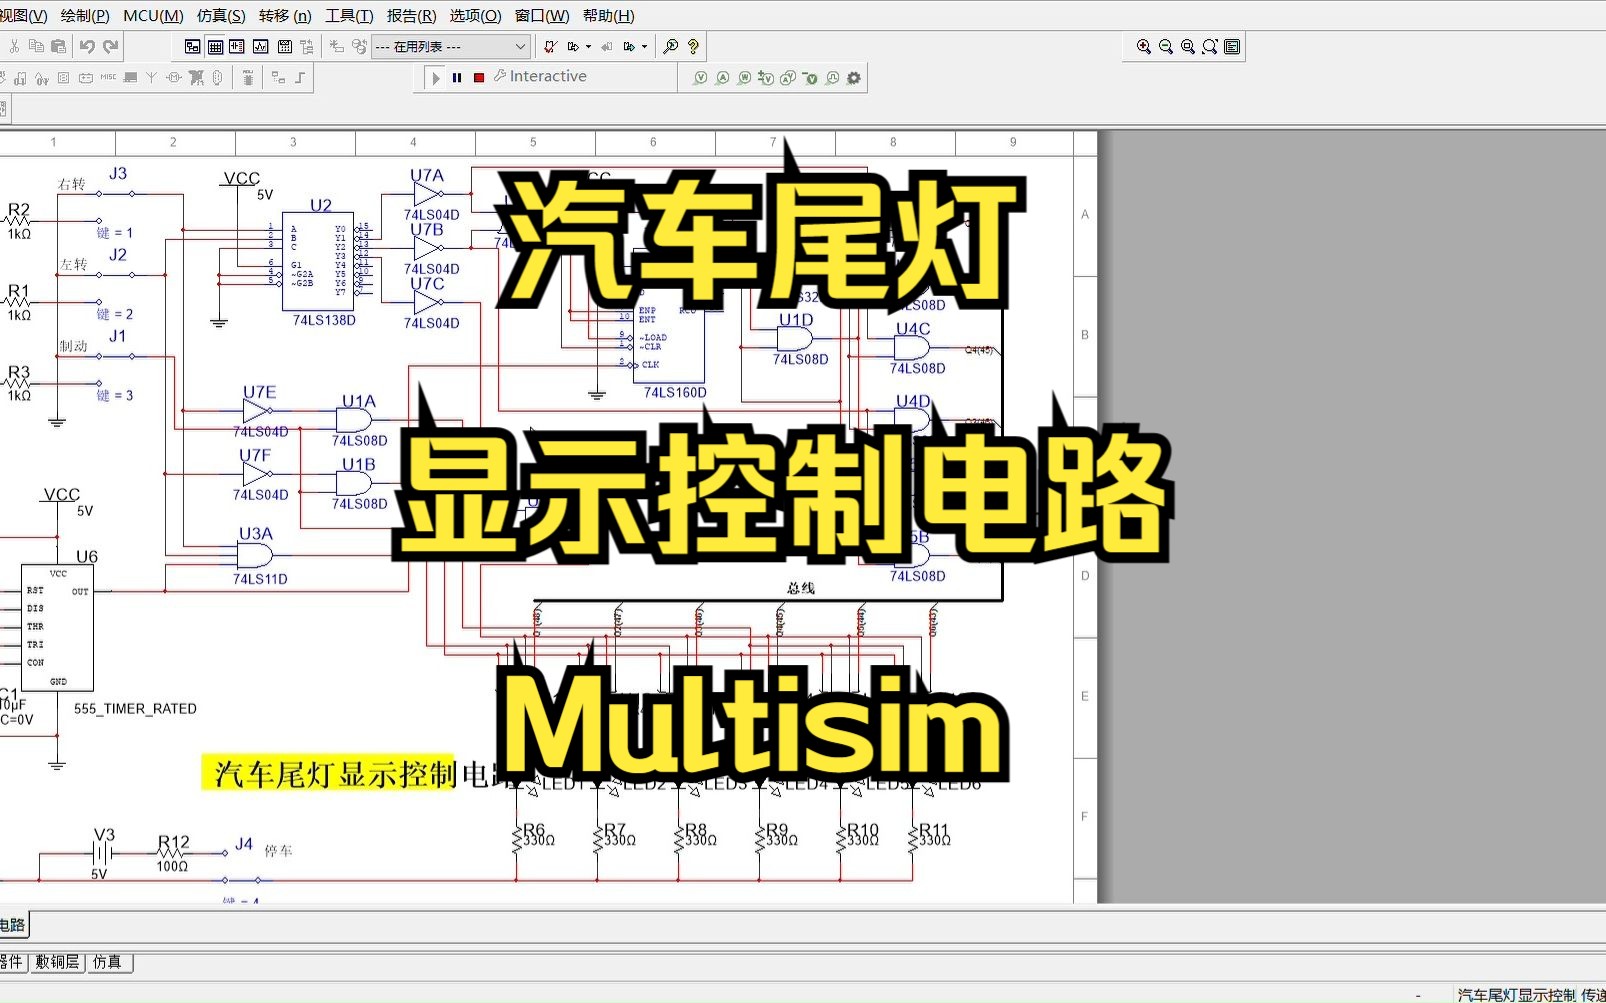The width and height of the screenshot is (1606, 1003).
Task: Open the 选项(O) menu
Action: 475,16
